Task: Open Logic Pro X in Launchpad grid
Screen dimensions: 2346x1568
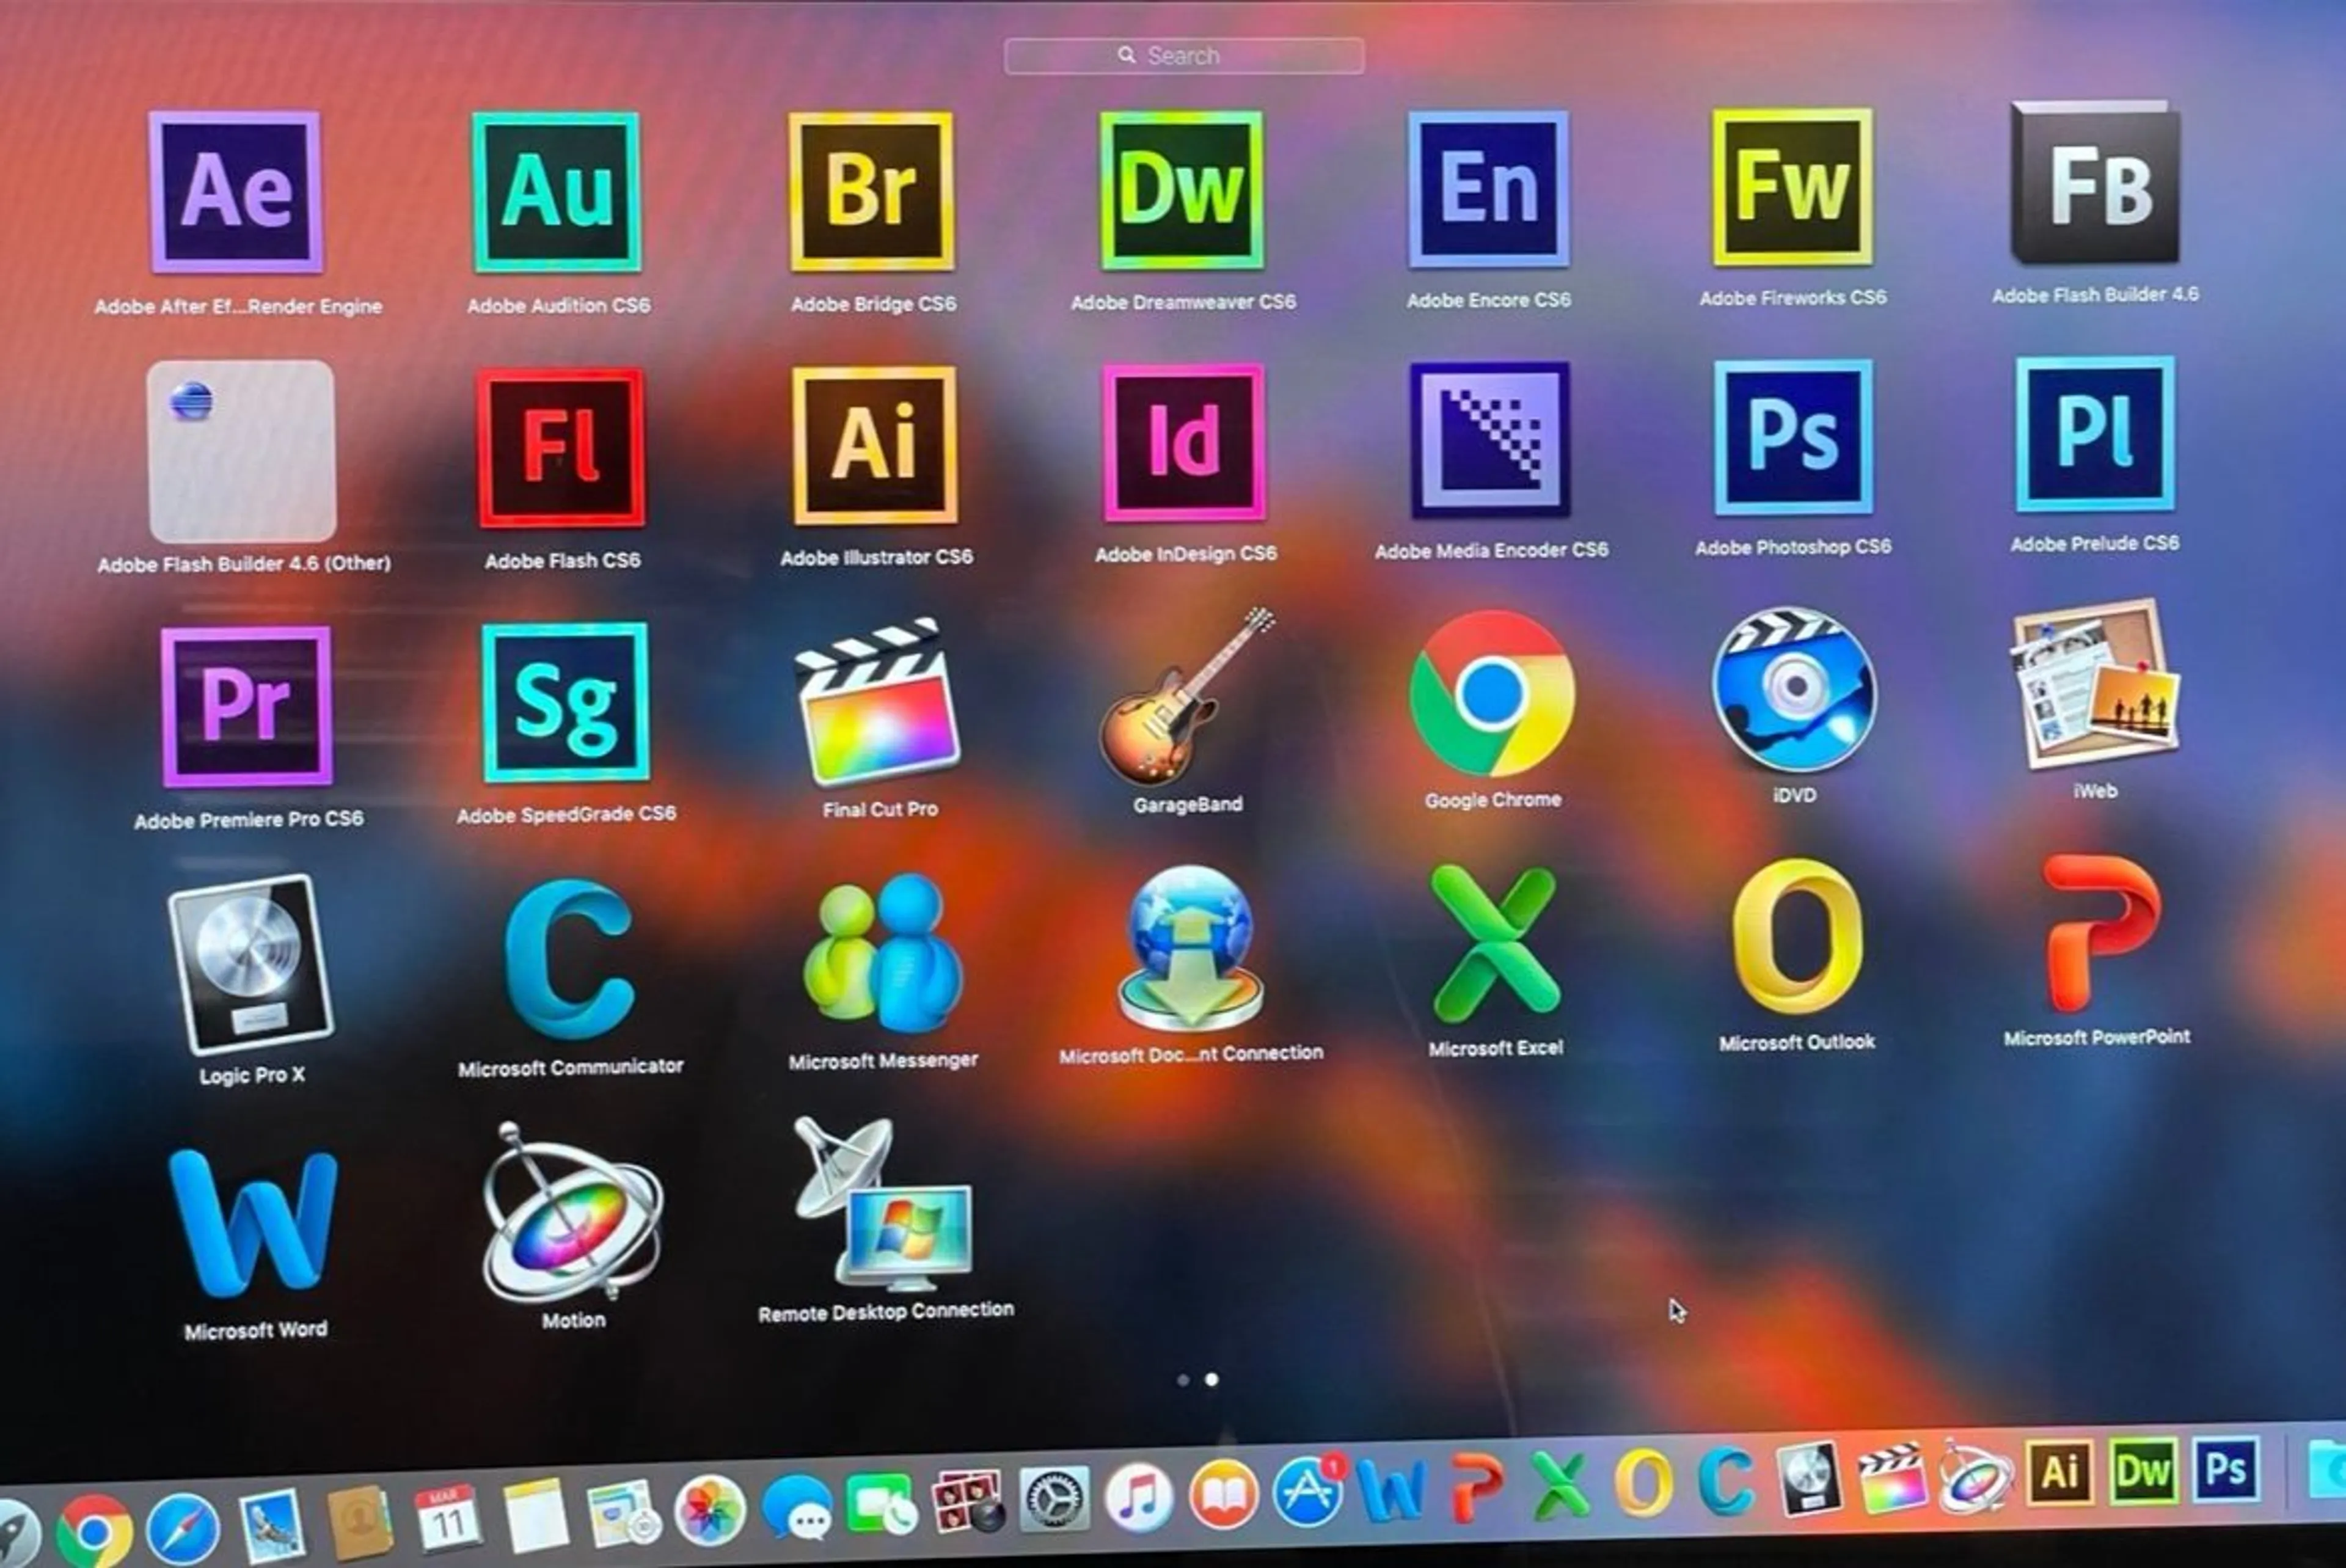Action: pyautogui.click(x=250, y=964)
